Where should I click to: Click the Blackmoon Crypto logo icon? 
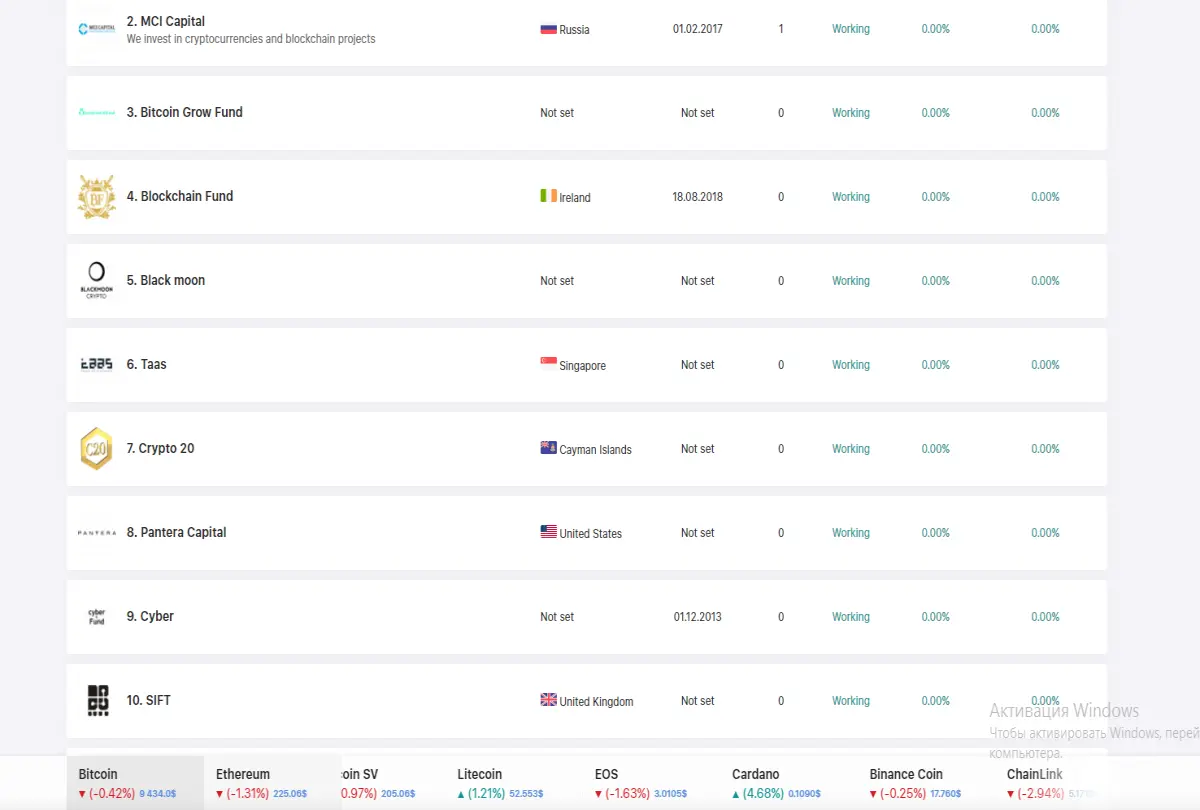click(x=97, y=281)
